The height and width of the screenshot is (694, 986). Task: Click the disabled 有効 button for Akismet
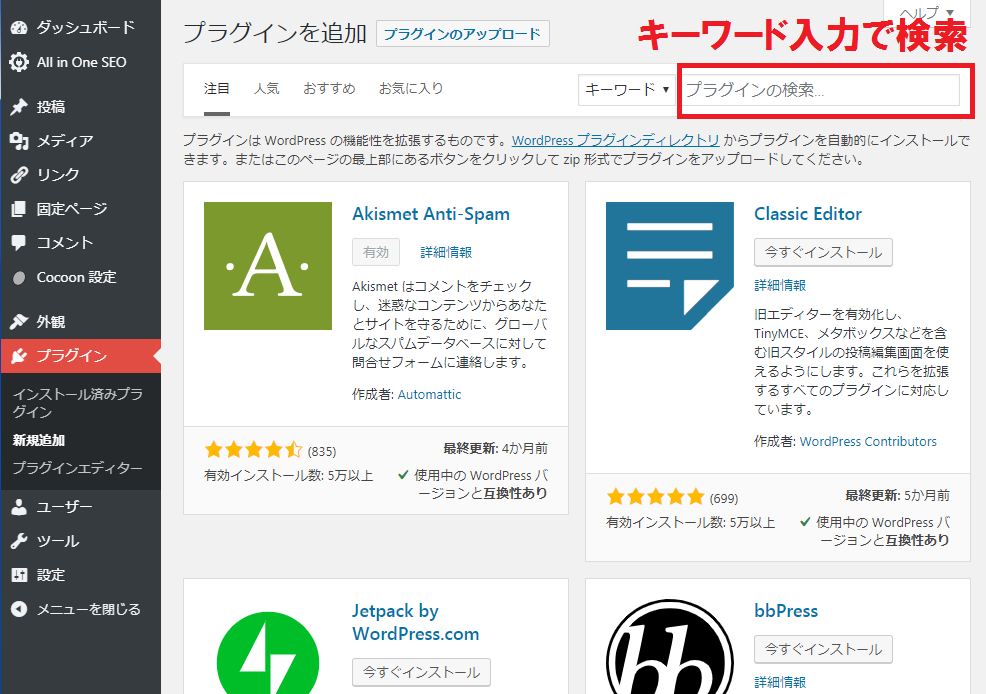[376, 252]
